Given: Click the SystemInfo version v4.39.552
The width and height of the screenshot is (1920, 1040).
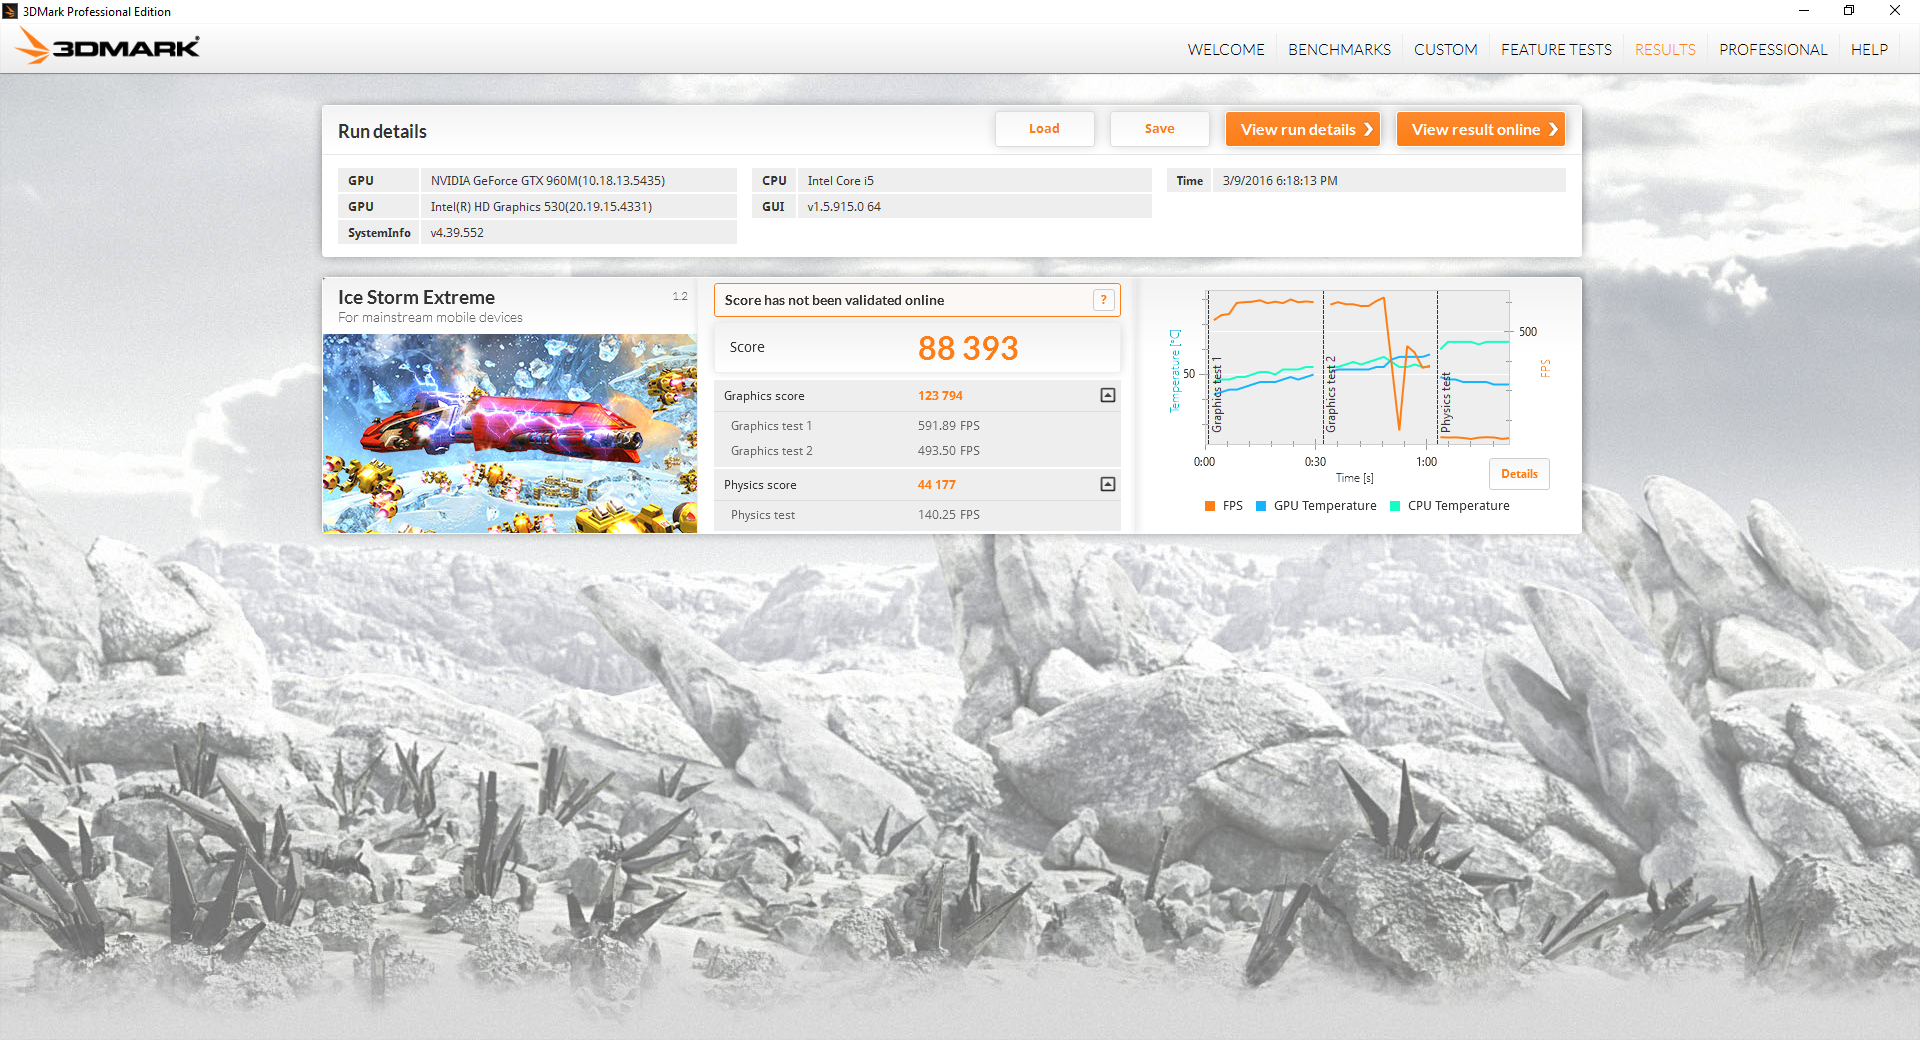Looking at the screenshot, I should tap(579, 233).
